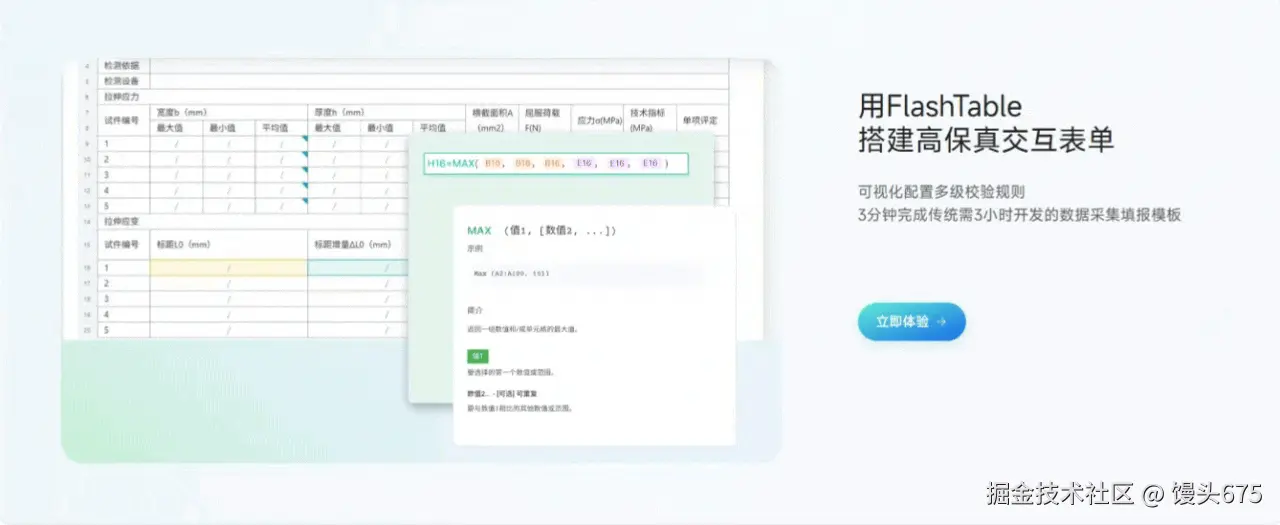This screenshot has height=525, width=1280.
Task: Select the teal highlighted 标距增量ΔL0 cell
Action: (358, 268)
